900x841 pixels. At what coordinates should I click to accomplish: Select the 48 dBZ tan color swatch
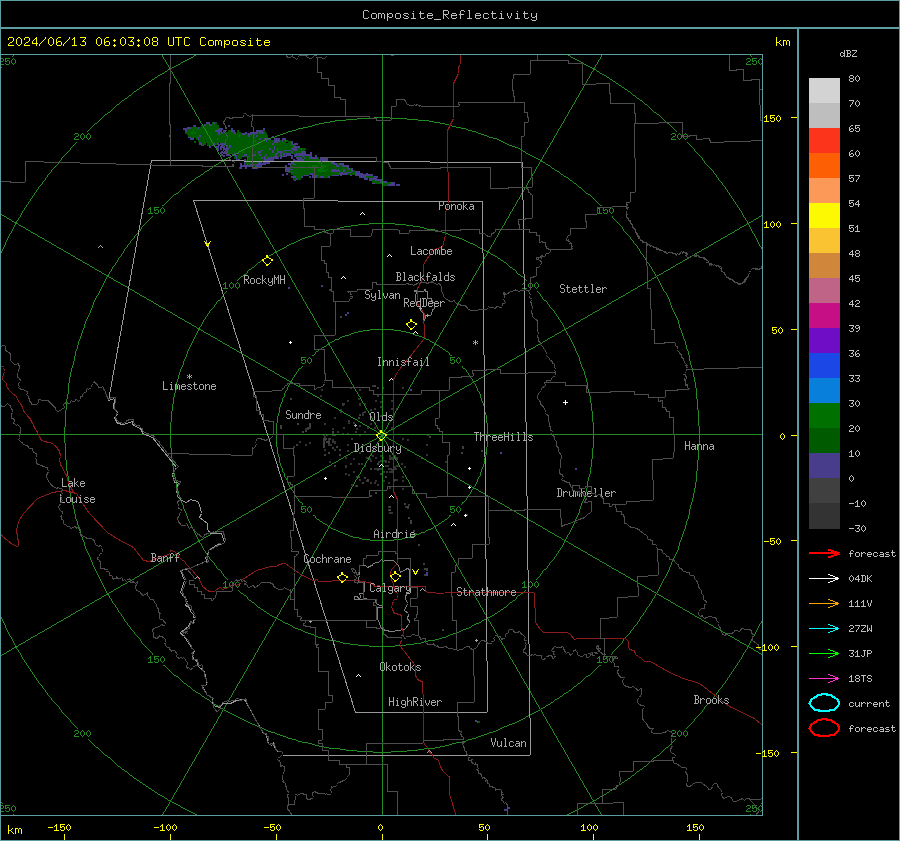click(824, 265)
